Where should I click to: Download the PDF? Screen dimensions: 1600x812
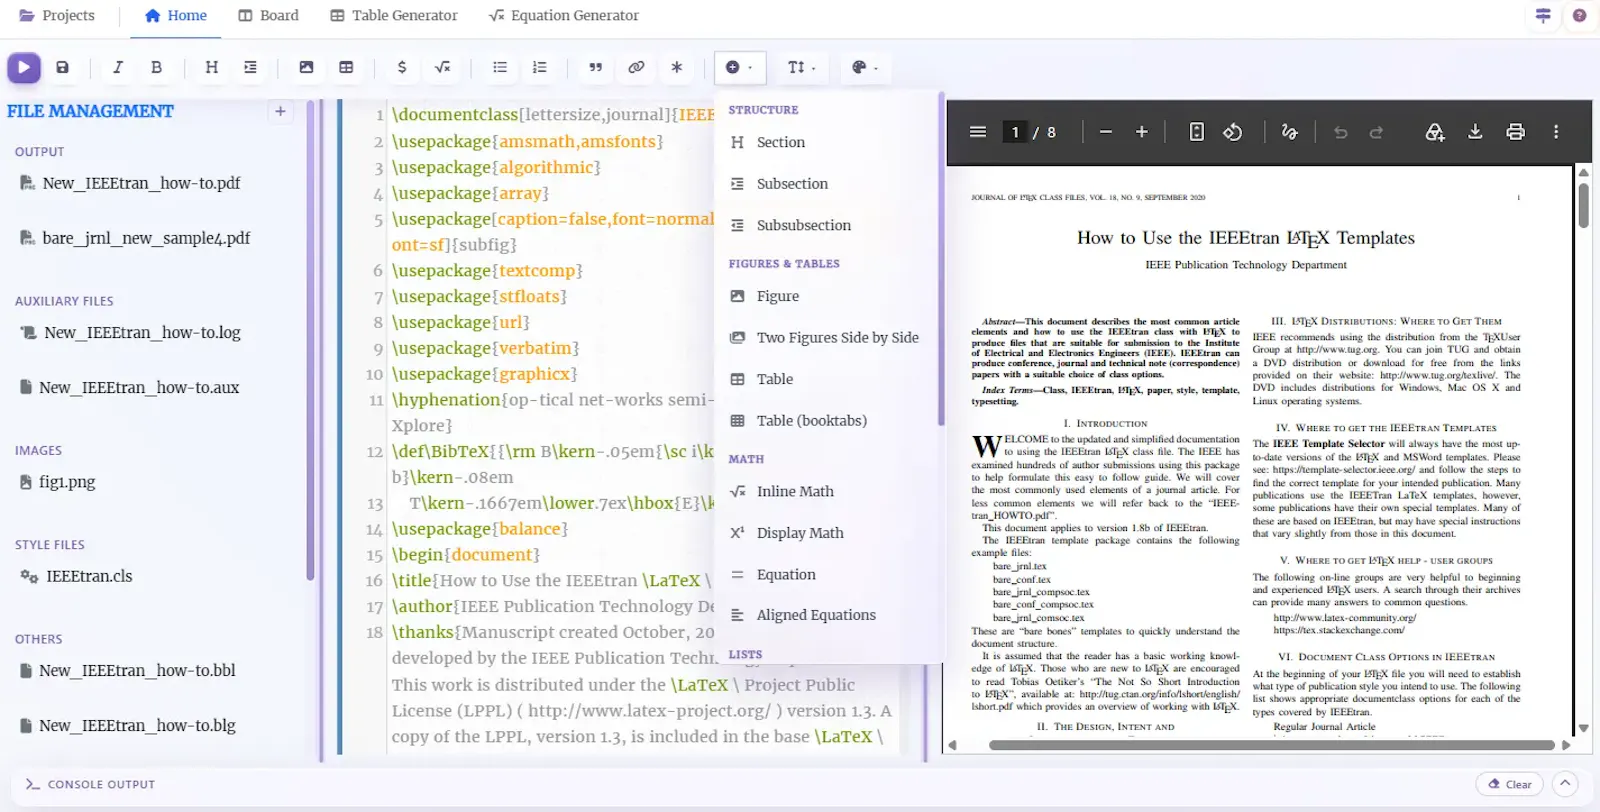click(x=1475, y=132)
